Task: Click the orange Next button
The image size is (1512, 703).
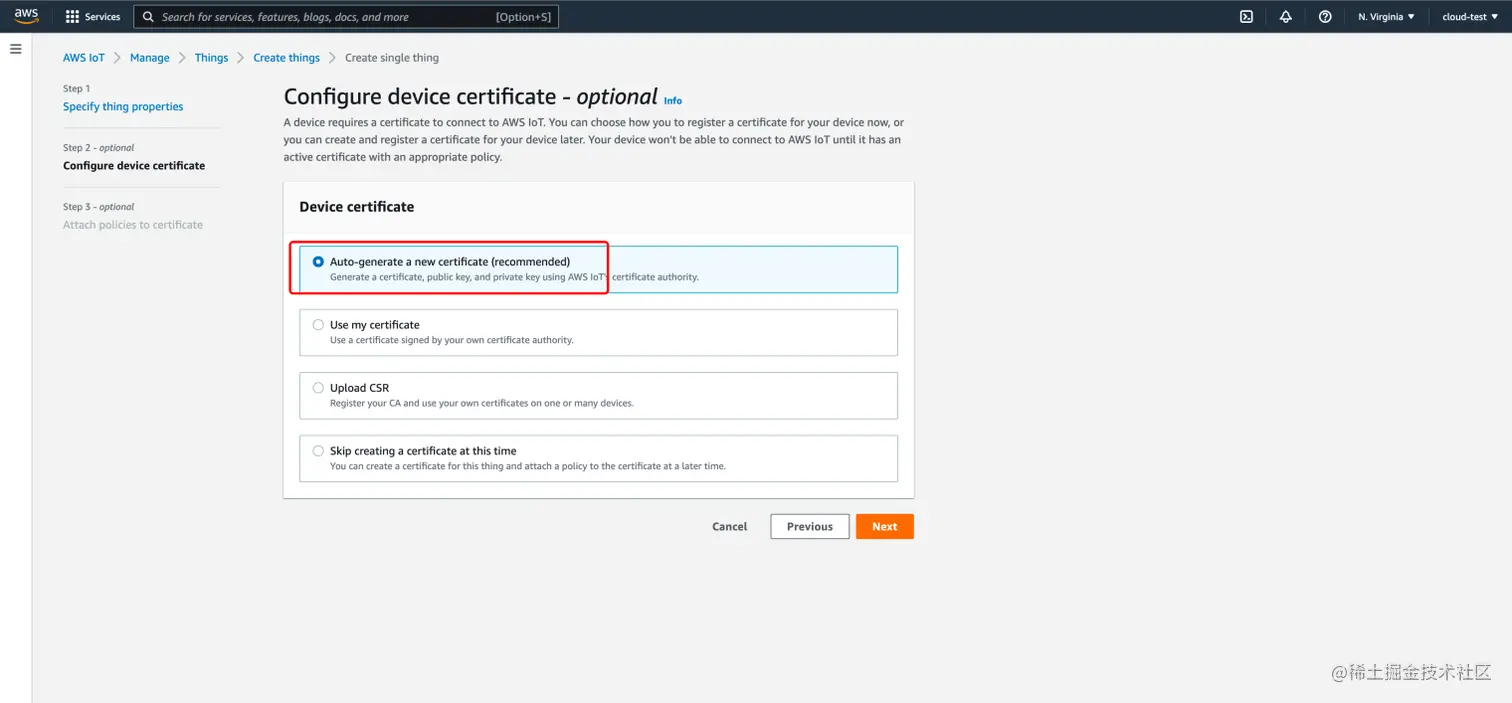Action: (x=885, y=527)
